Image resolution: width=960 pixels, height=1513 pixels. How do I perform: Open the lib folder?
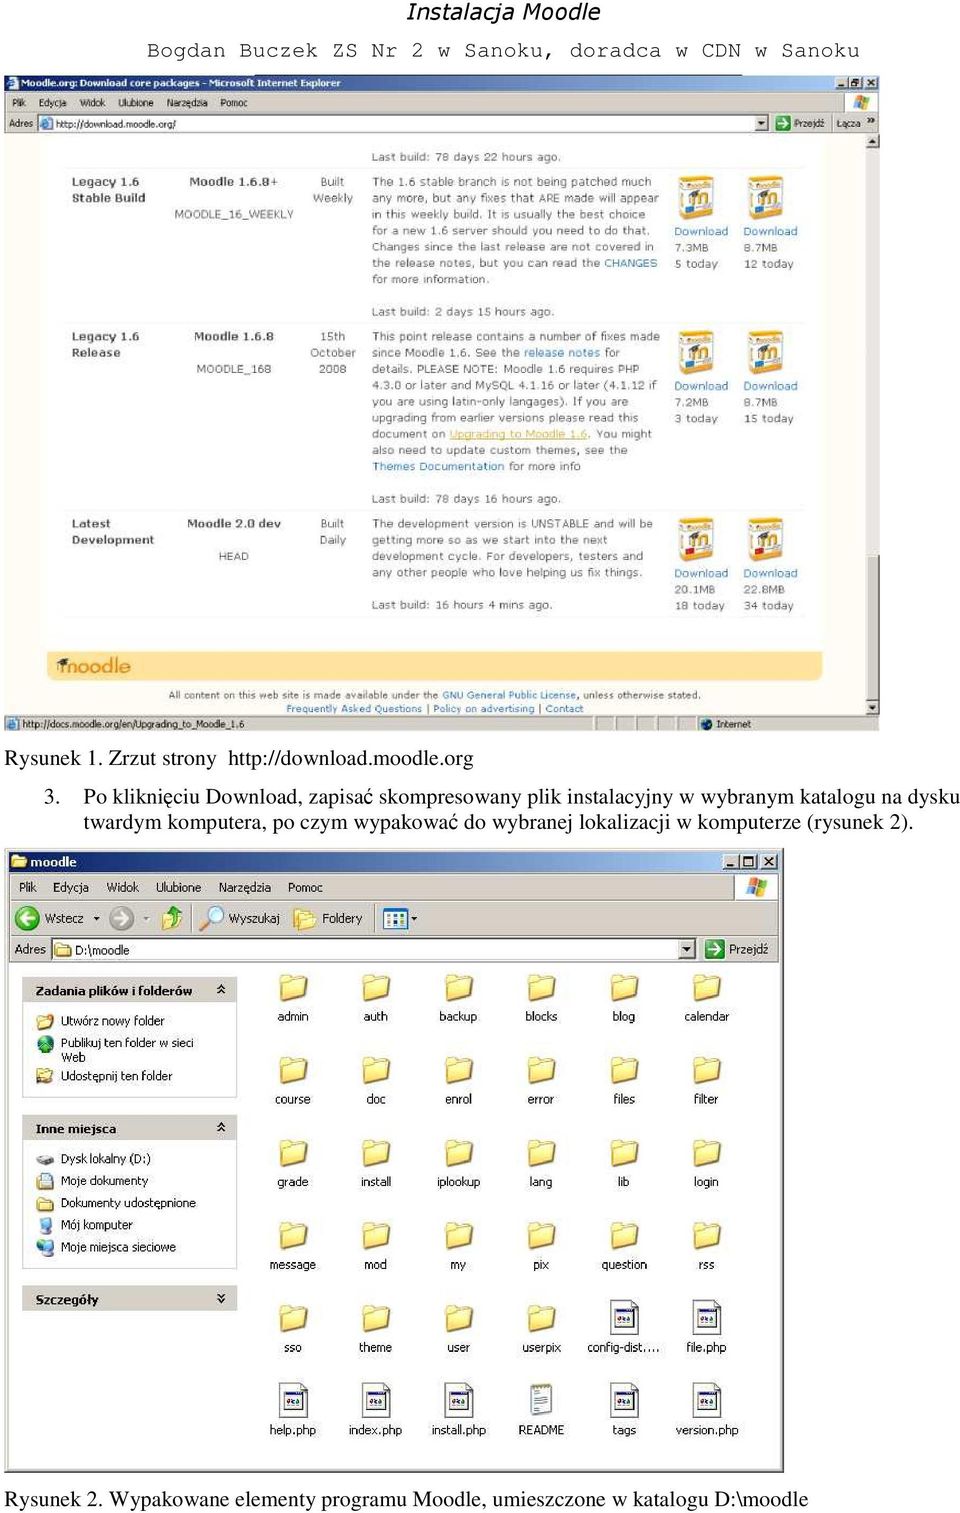[624, 1163]
